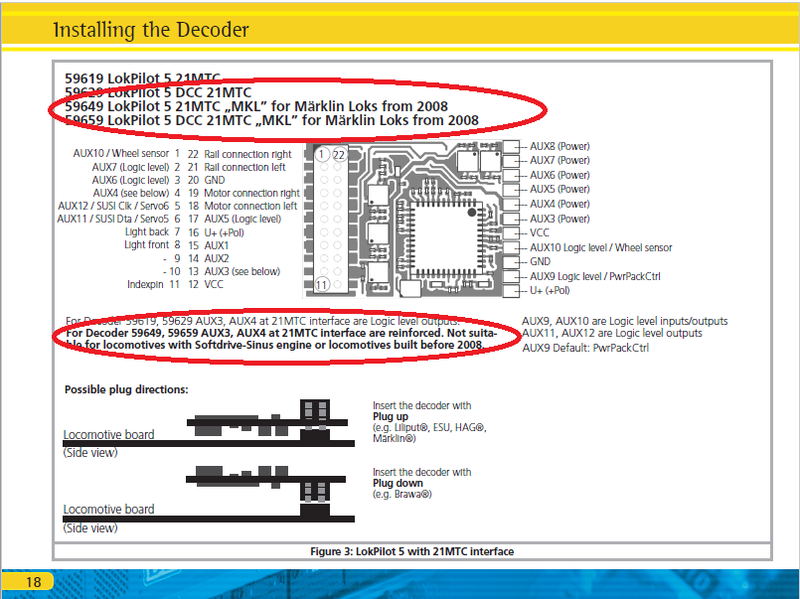Image resolution: width=800 pixels, height=599 pixels.
Task: Click 'AUX6 (Logic level)' pin 3 label
Action: [x=130, y=180]
